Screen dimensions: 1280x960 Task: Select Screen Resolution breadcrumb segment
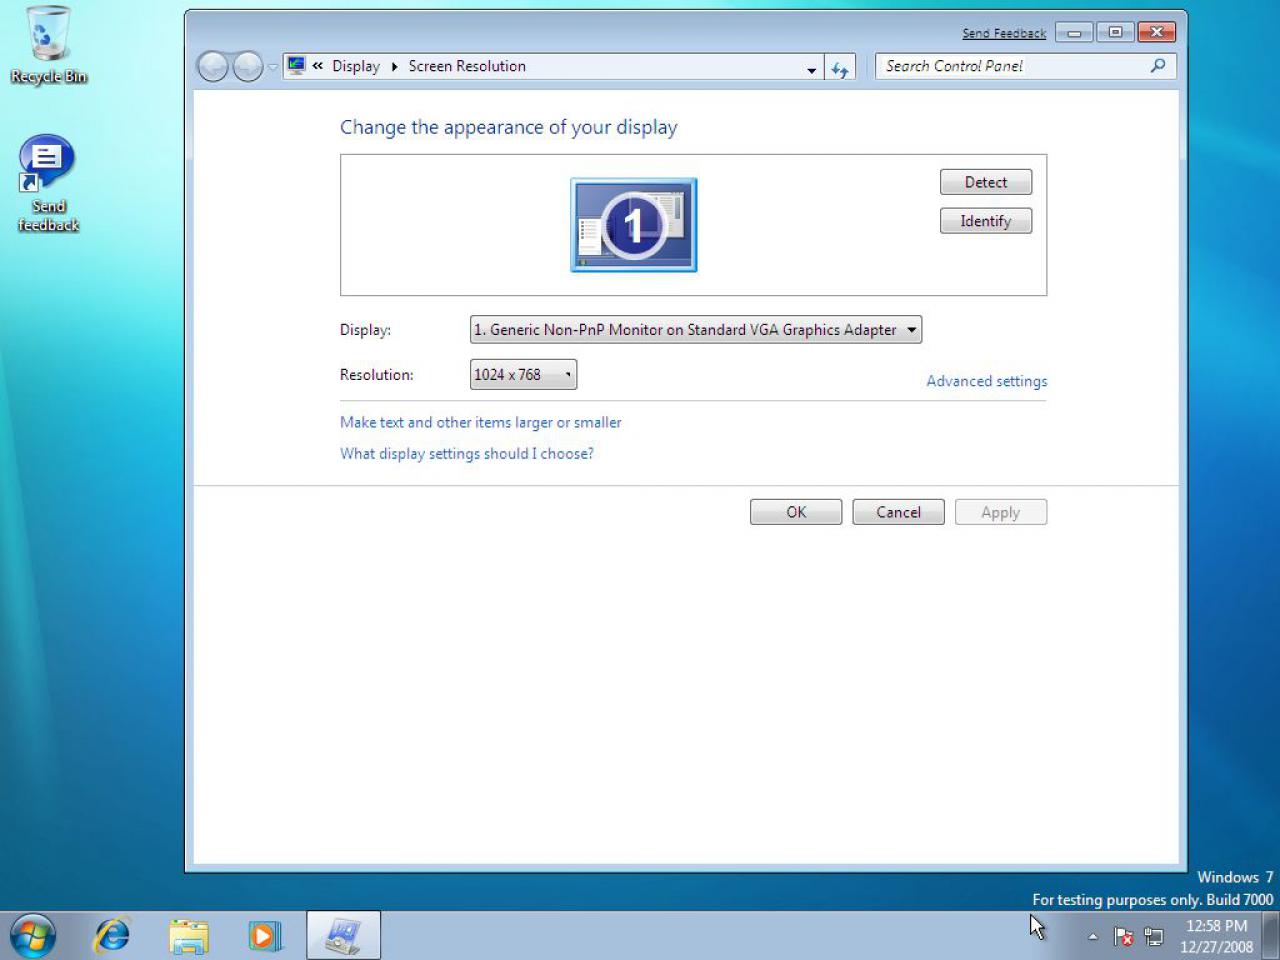(x=467, y=66)
